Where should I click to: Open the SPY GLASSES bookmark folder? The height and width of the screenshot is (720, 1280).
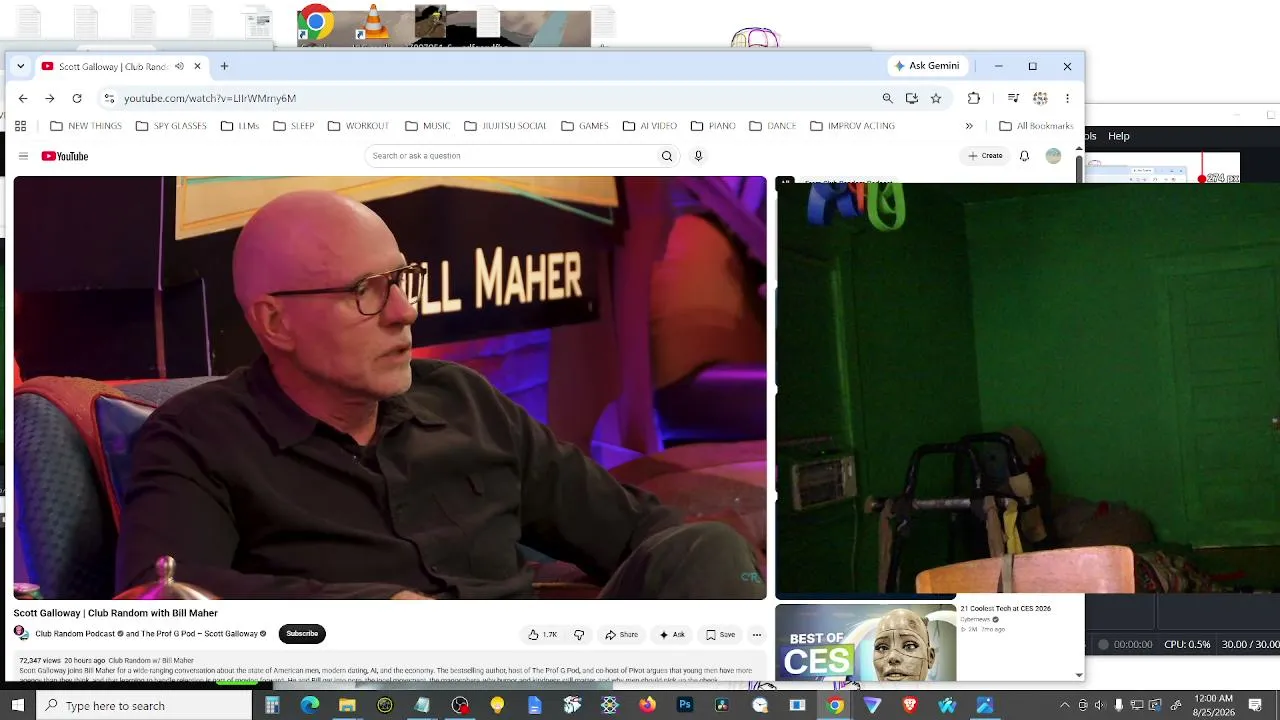(171, 126)
